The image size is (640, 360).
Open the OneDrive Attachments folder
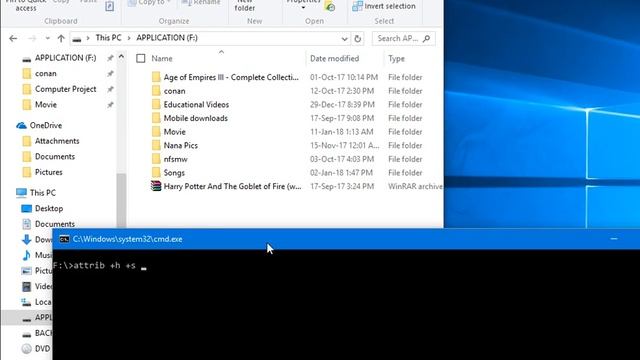pos(57,141)
